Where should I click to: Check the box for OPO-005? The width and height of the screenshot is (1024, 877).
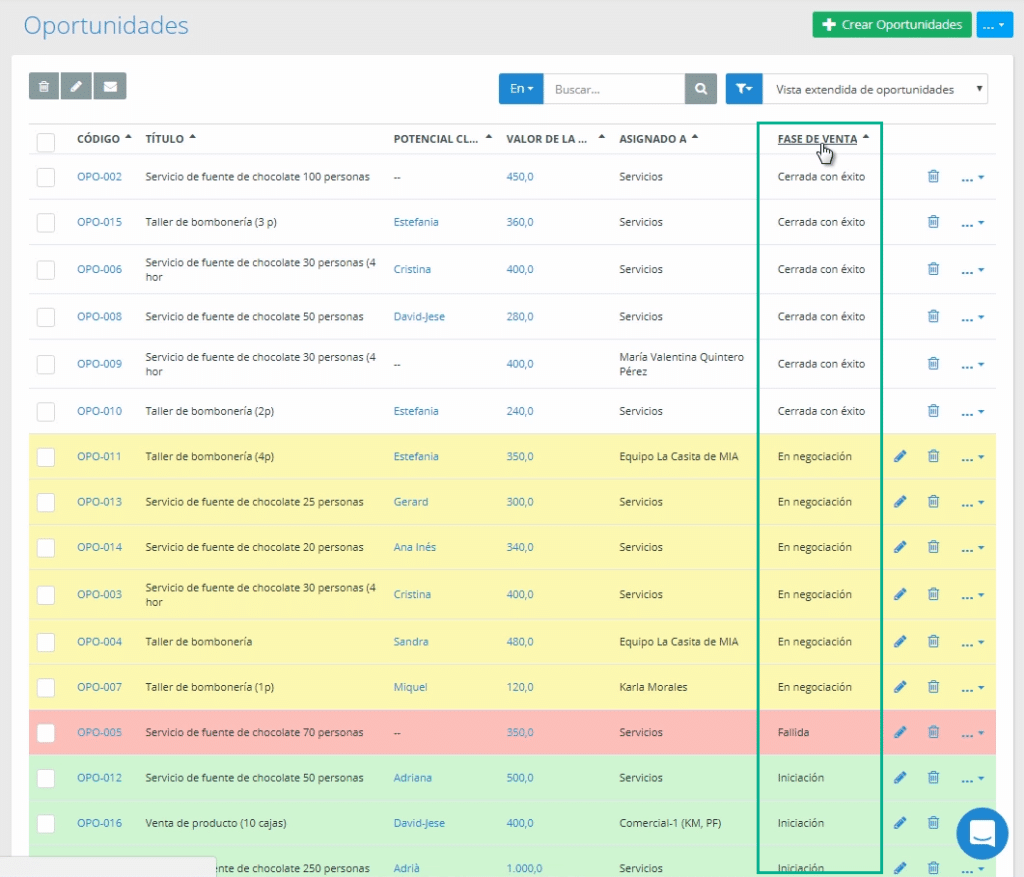coord(46,733)
